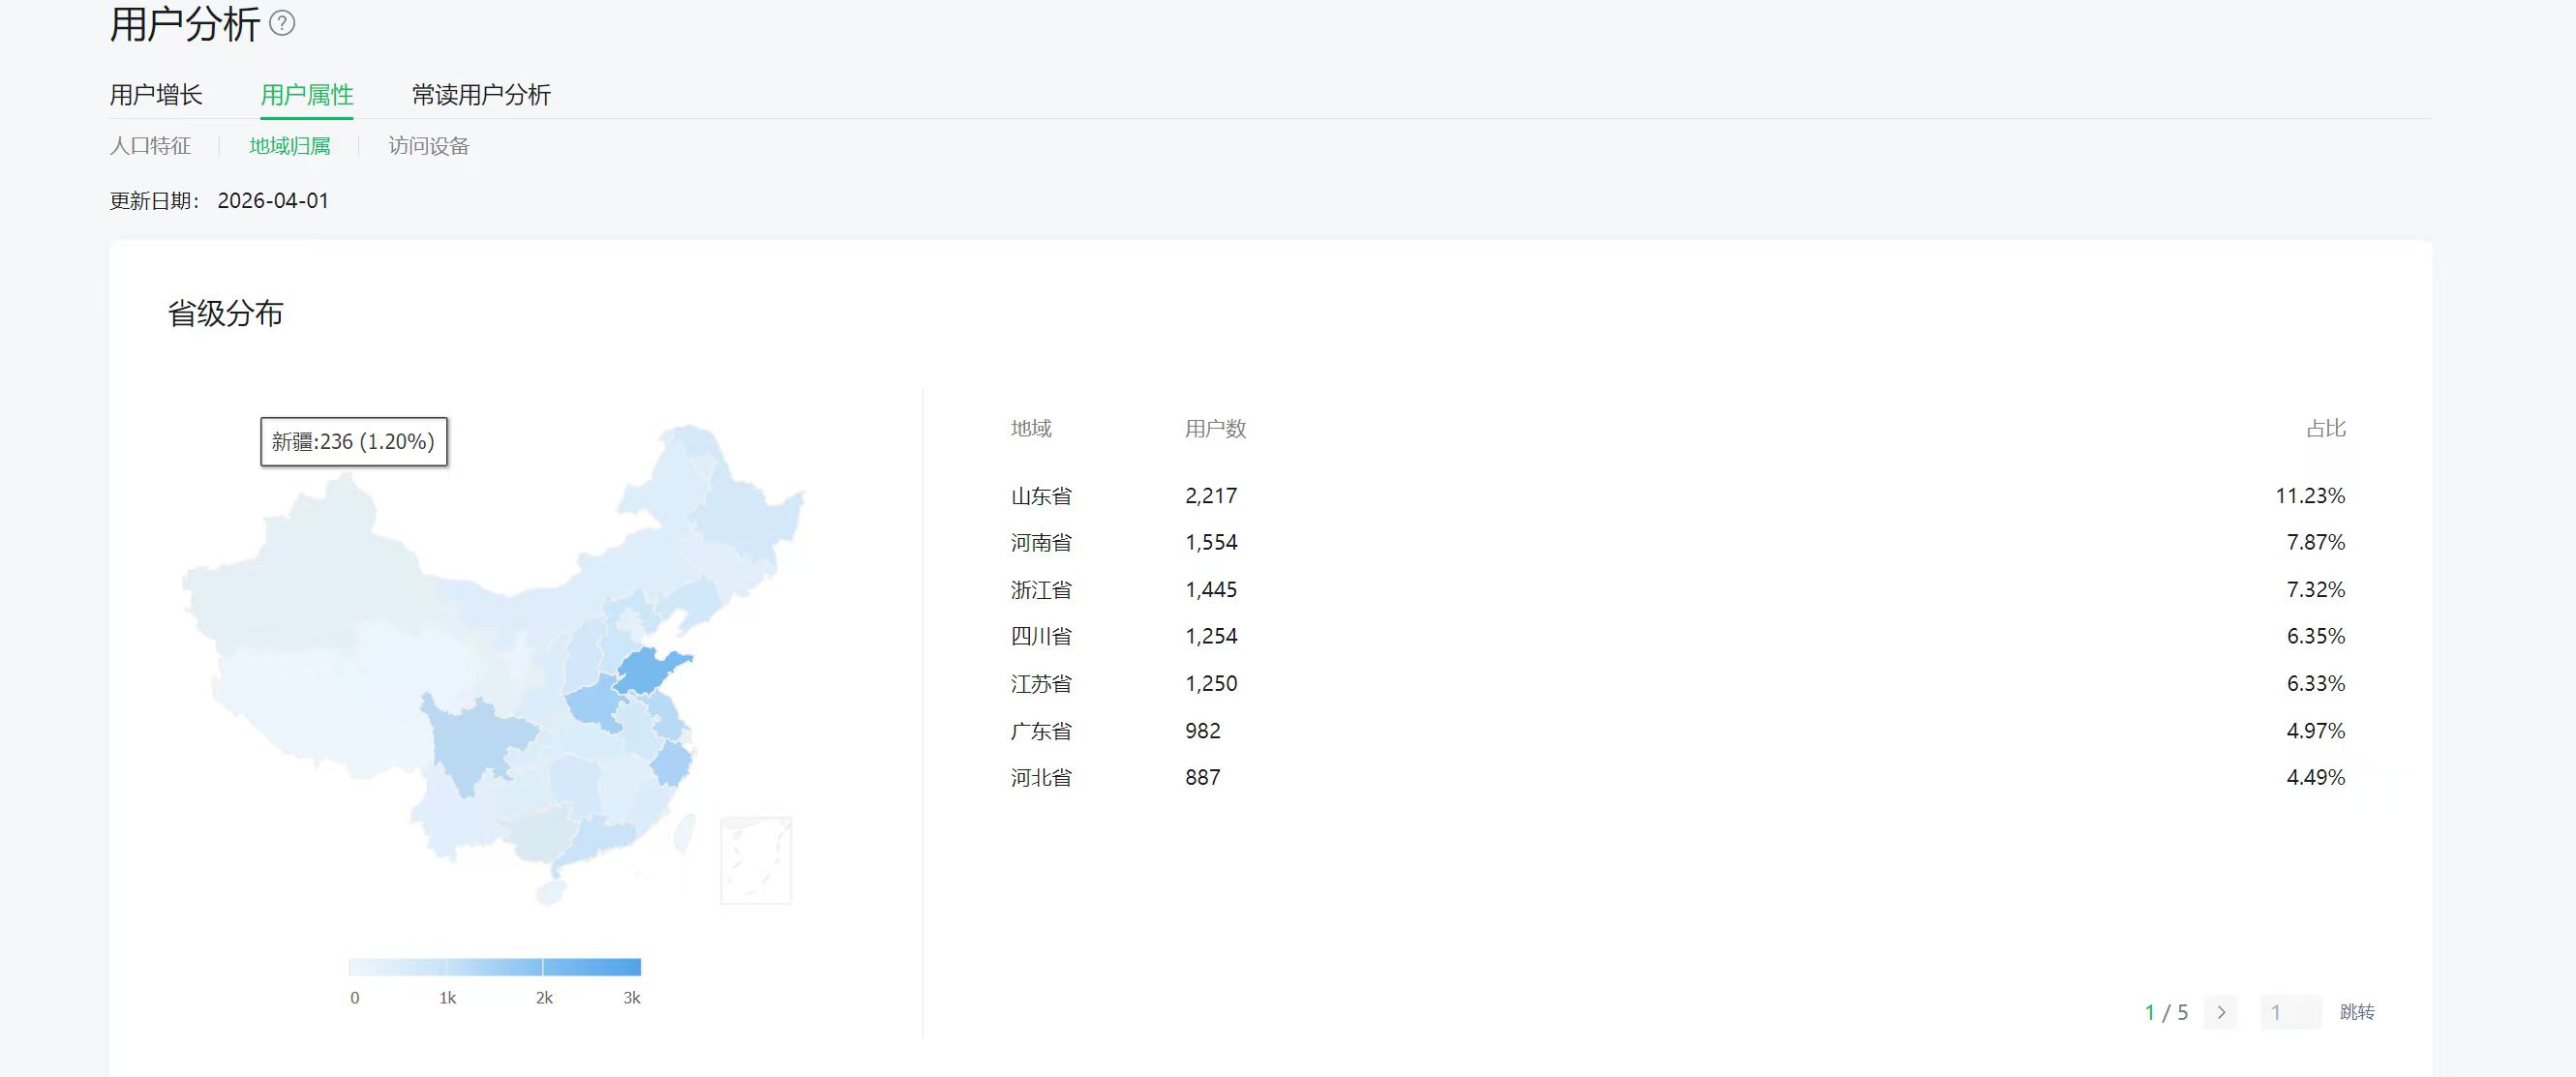
Task: Click the 占比 column header
Action: (2325, 429)
